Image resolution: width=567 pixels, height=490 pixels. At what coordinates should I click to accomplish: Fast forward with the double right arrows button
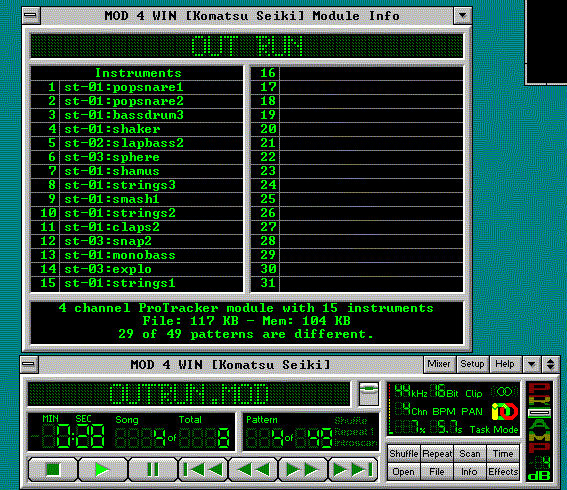point(303,469)
